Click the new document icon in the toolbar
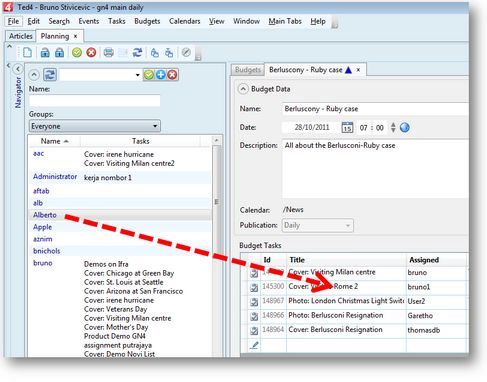 (28, 53)
